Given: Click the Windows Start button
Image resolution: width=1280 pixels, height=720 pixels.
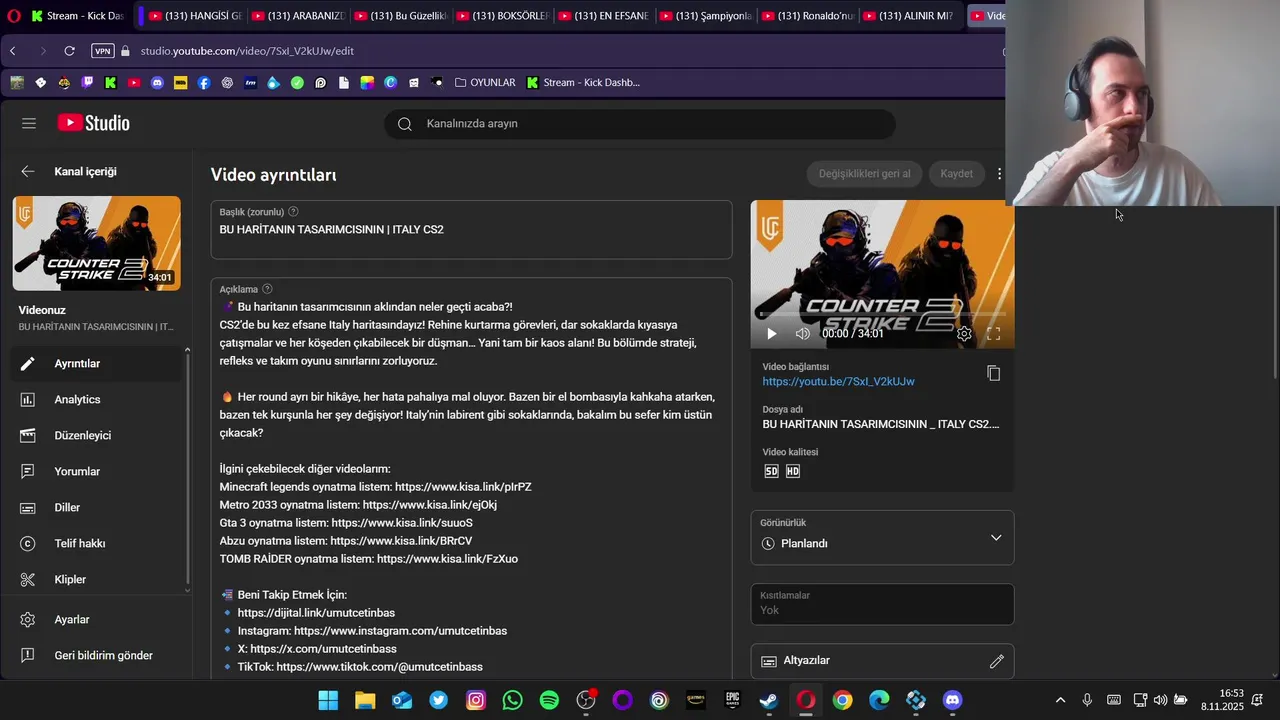Looking at the screenshot, I should [328, 701].
